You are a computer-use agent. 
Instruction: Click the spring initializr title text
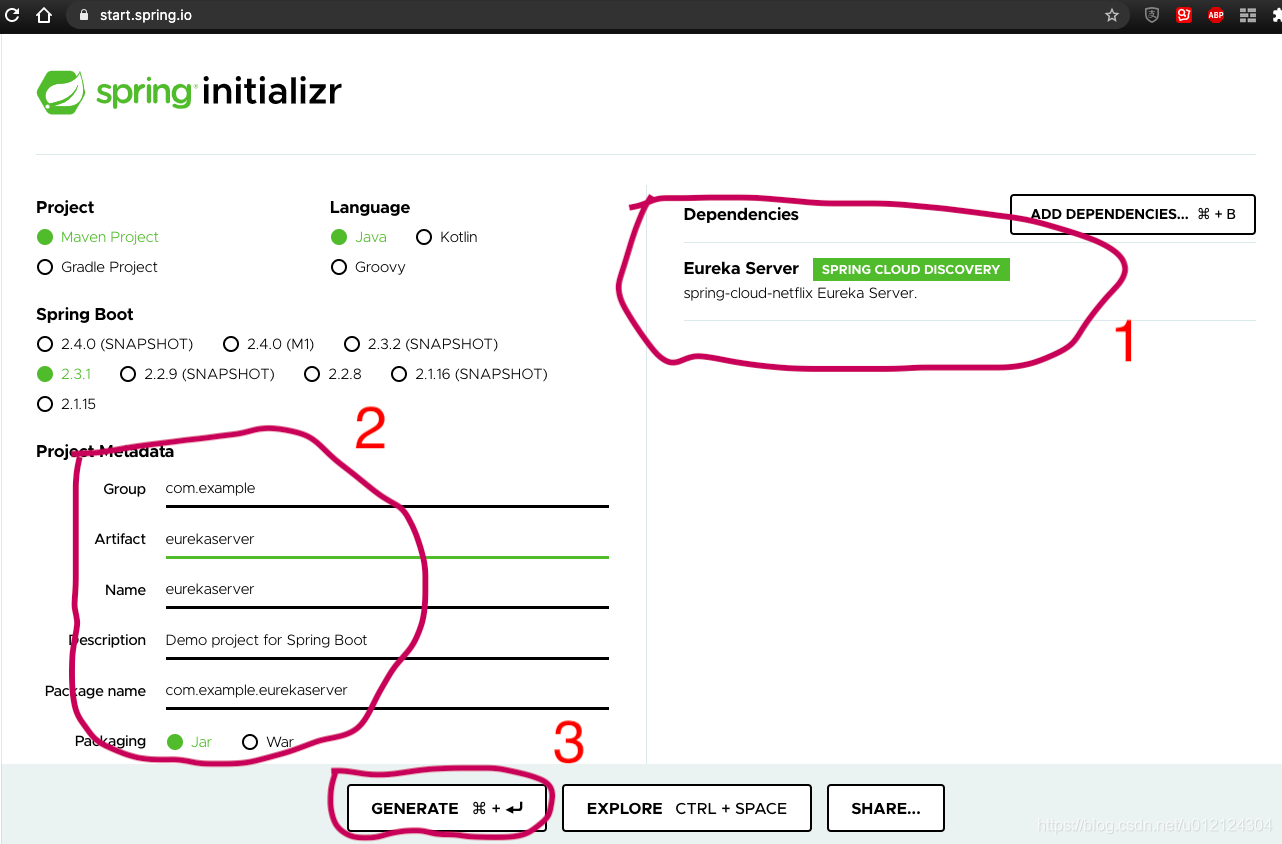(x=219, y=92)
